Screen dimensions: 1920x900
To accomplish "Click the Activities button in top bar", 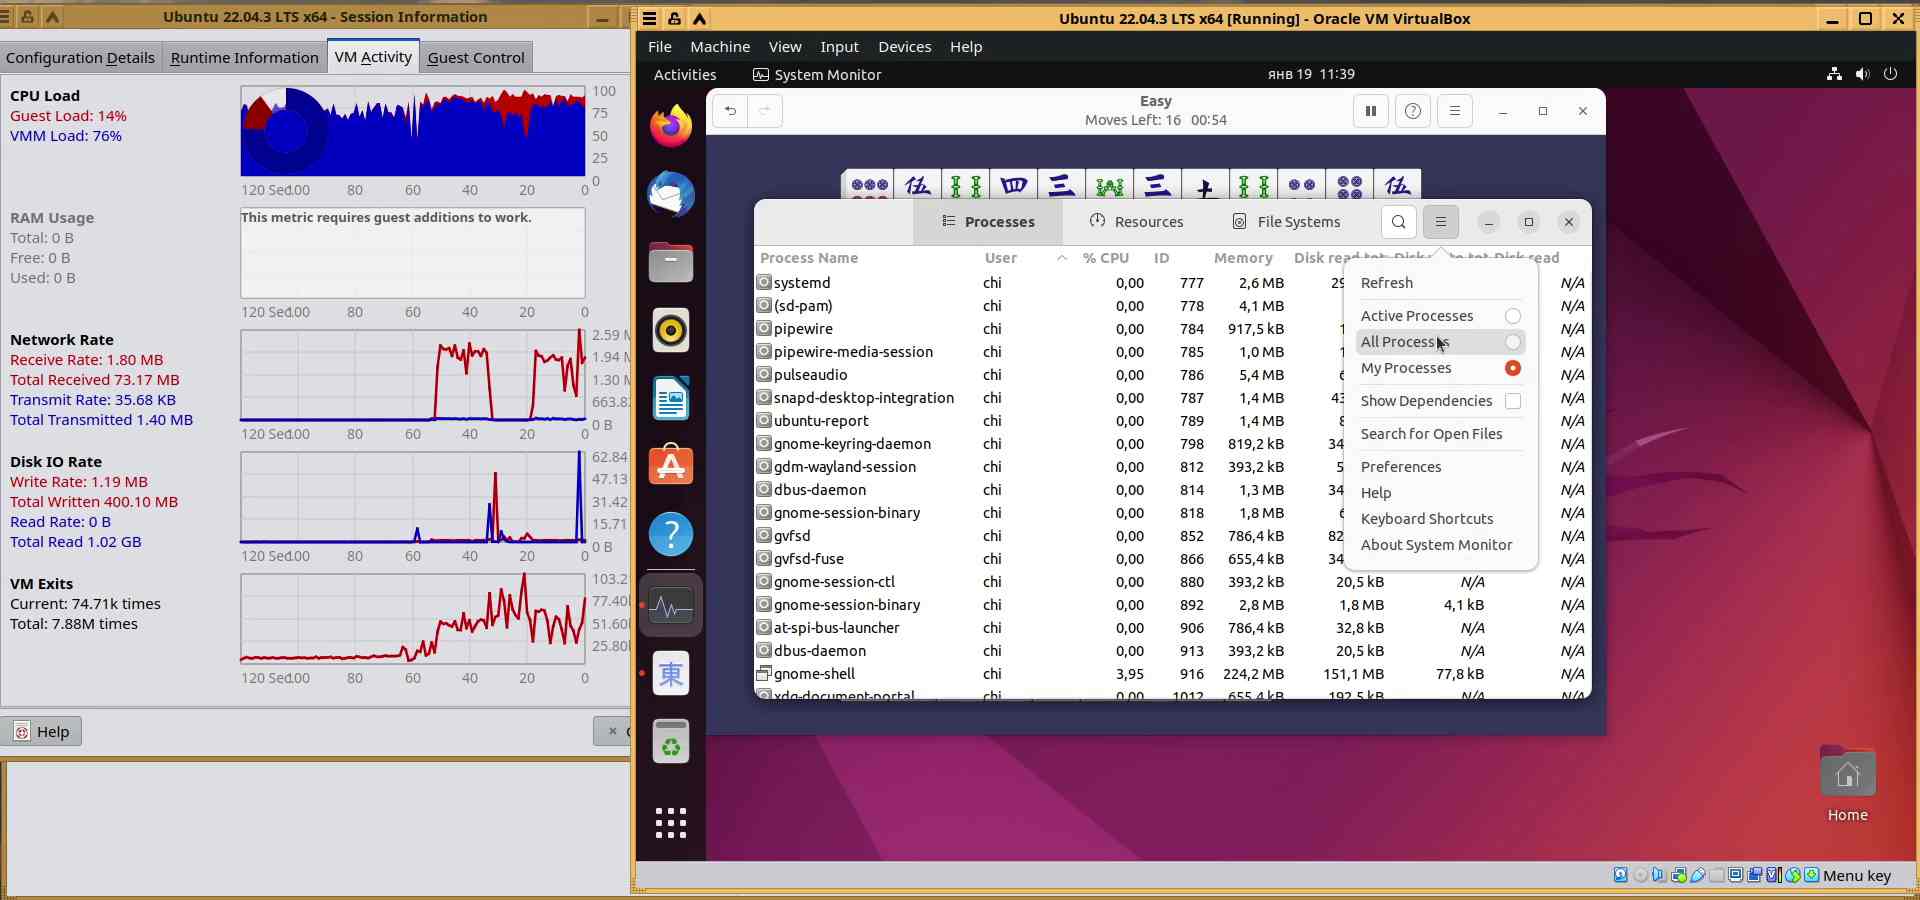I will (x=685, y=75).
